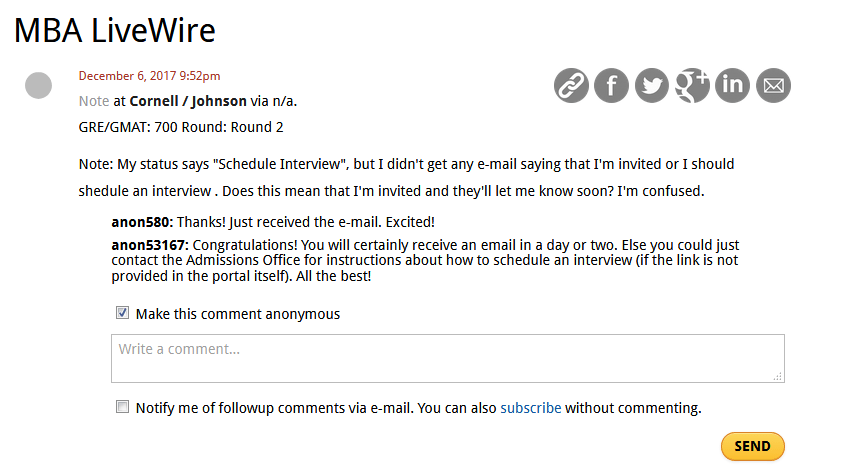Screen dimensions: 847x471
Task: Share this post on Google Plus
Action: pos(692,86)
